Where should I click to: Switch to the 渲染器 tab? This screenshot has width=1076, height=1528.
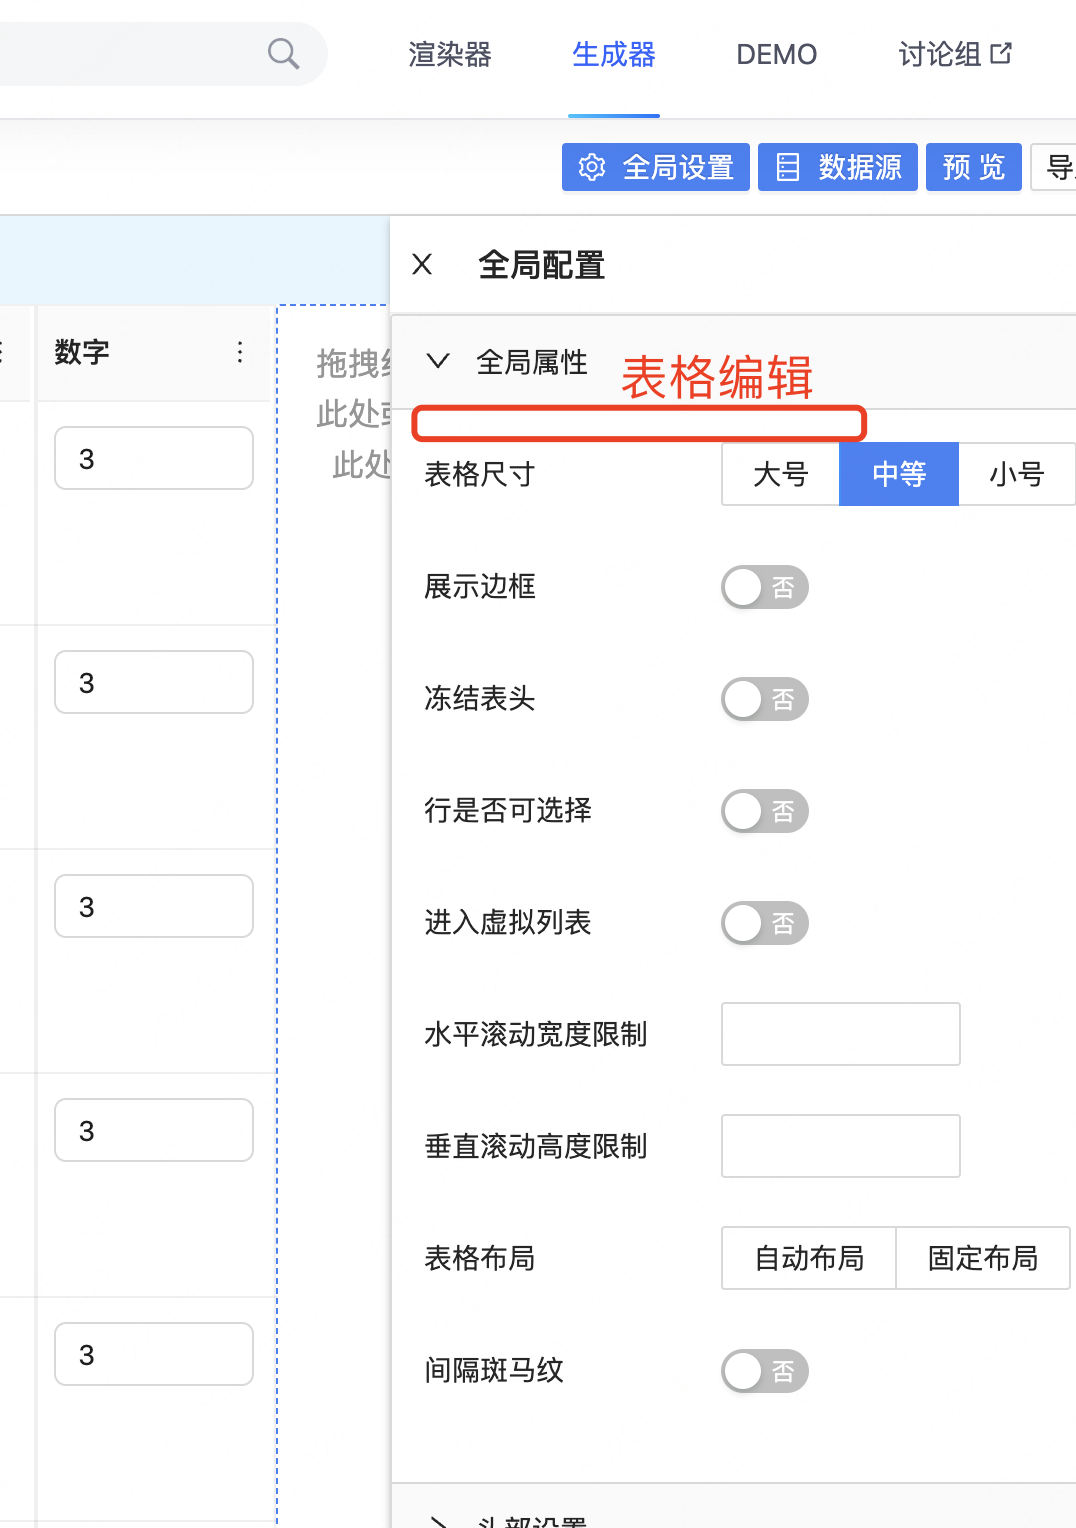point(448,54)
